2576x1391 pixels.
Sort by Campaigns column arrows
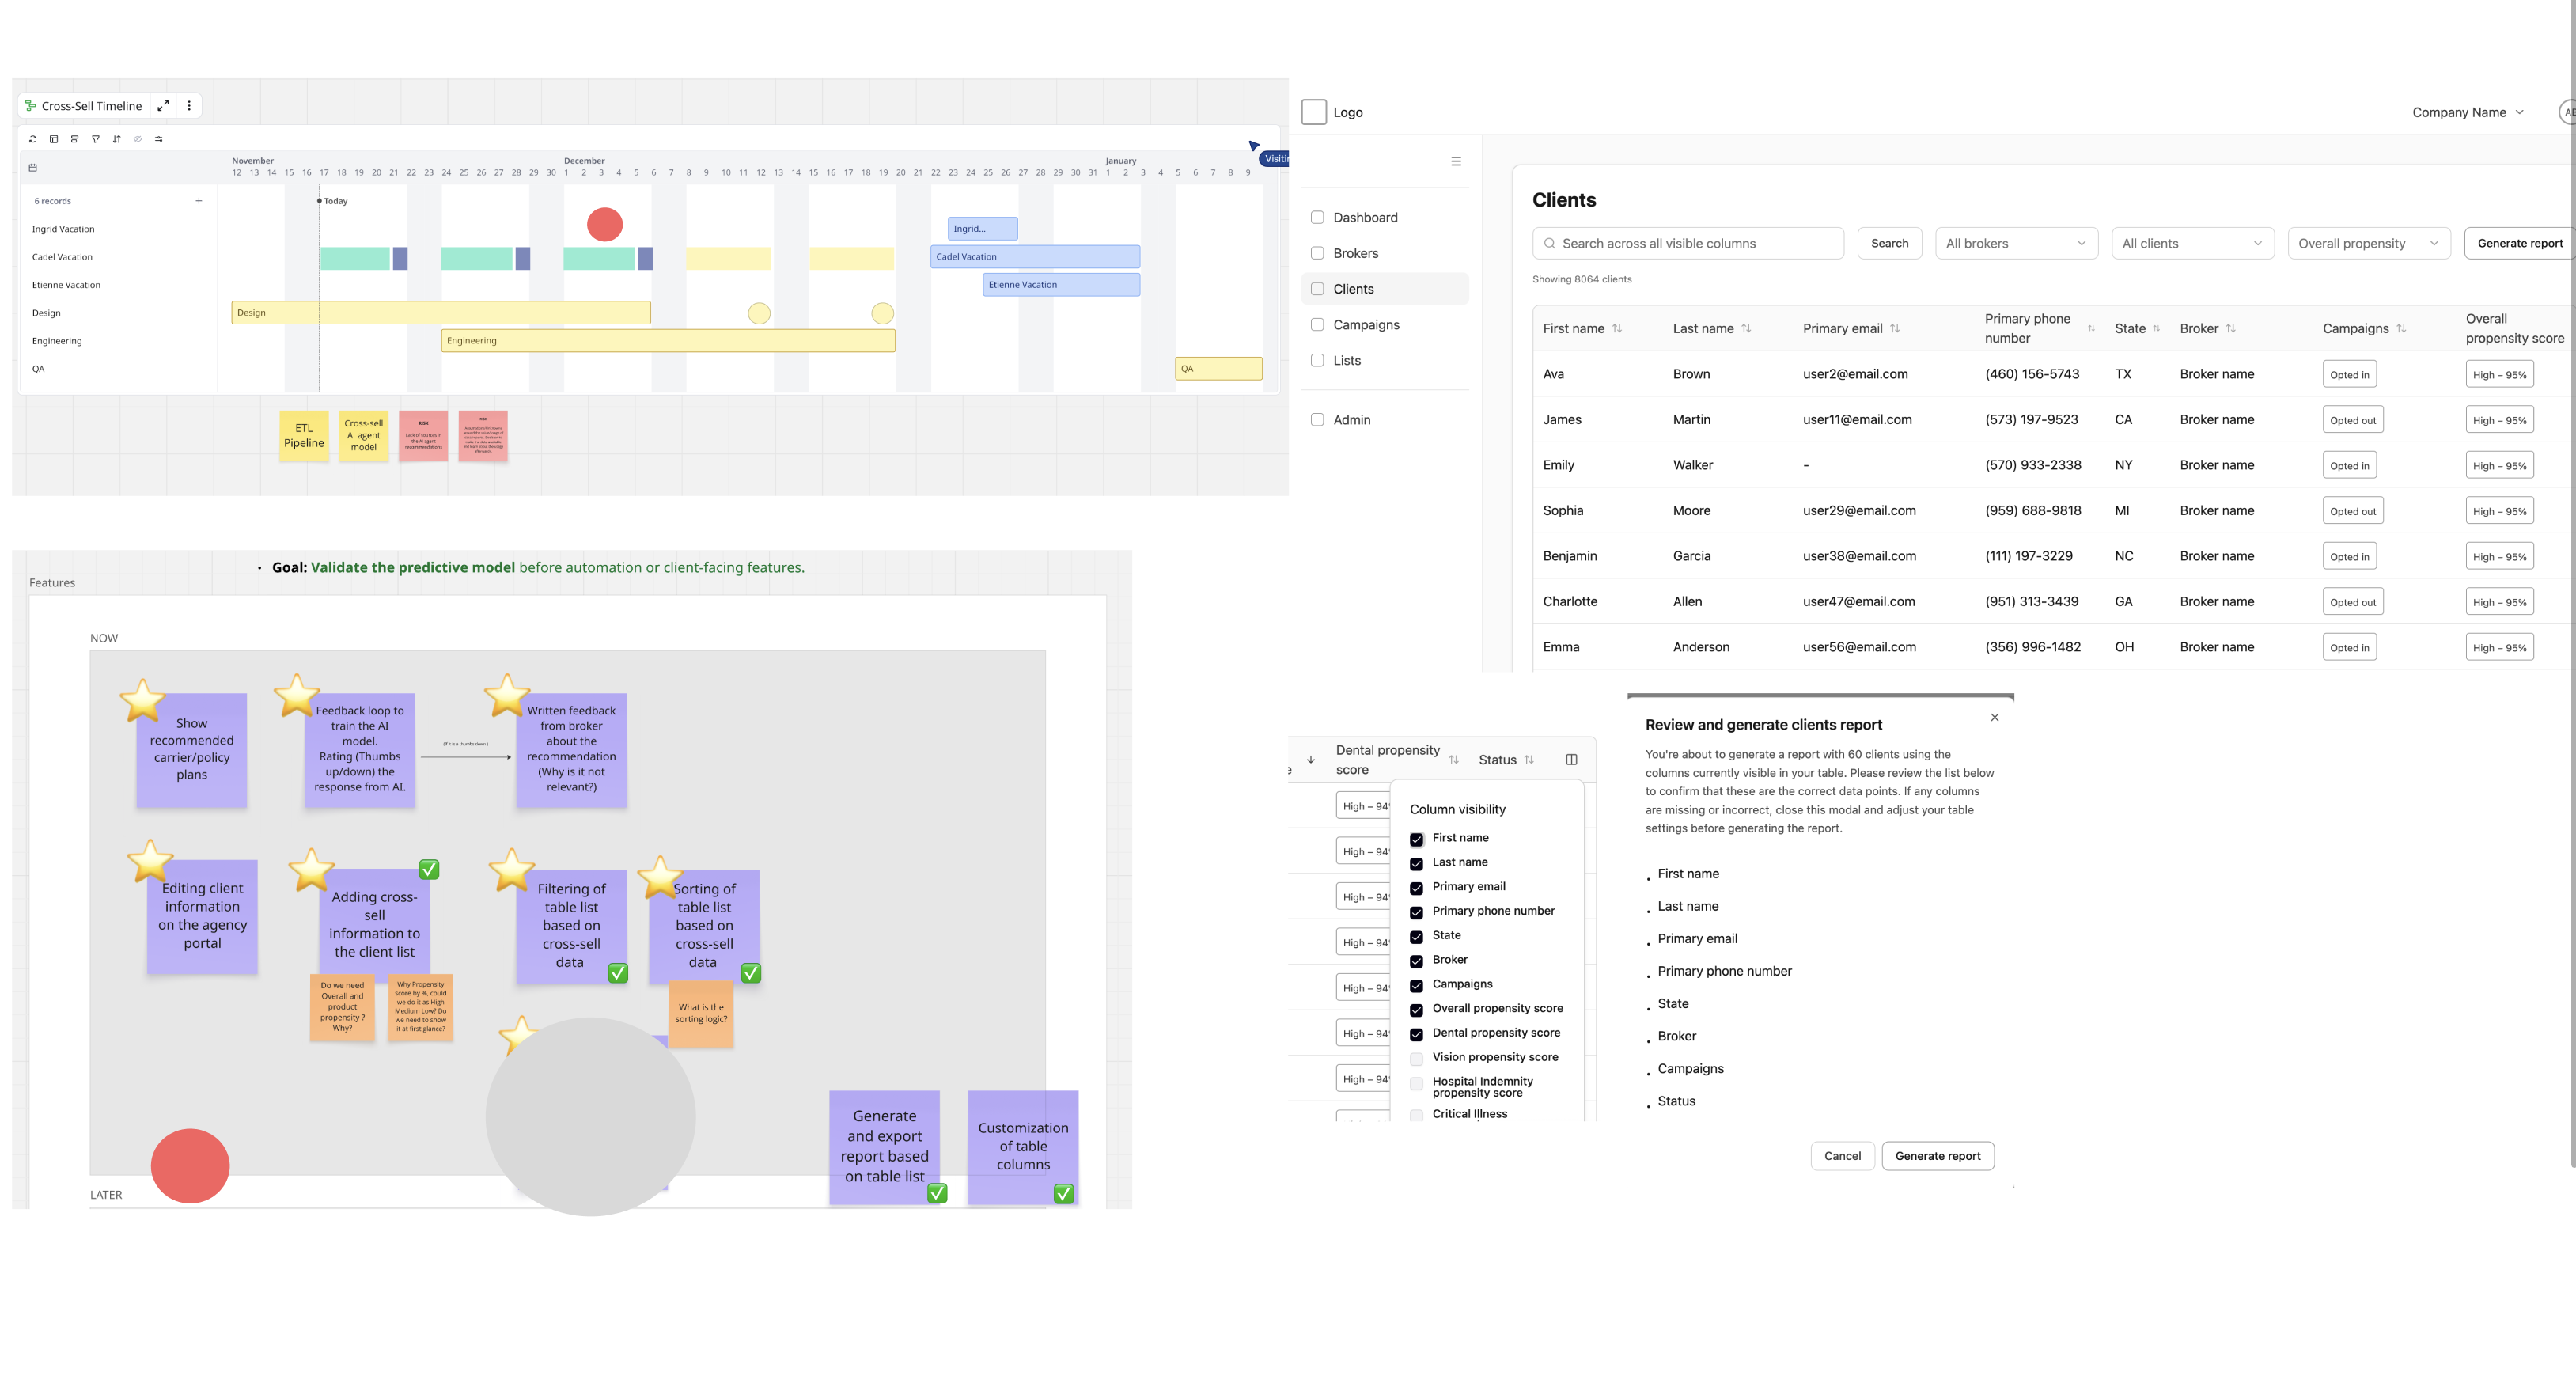[x=2401, y=328]
